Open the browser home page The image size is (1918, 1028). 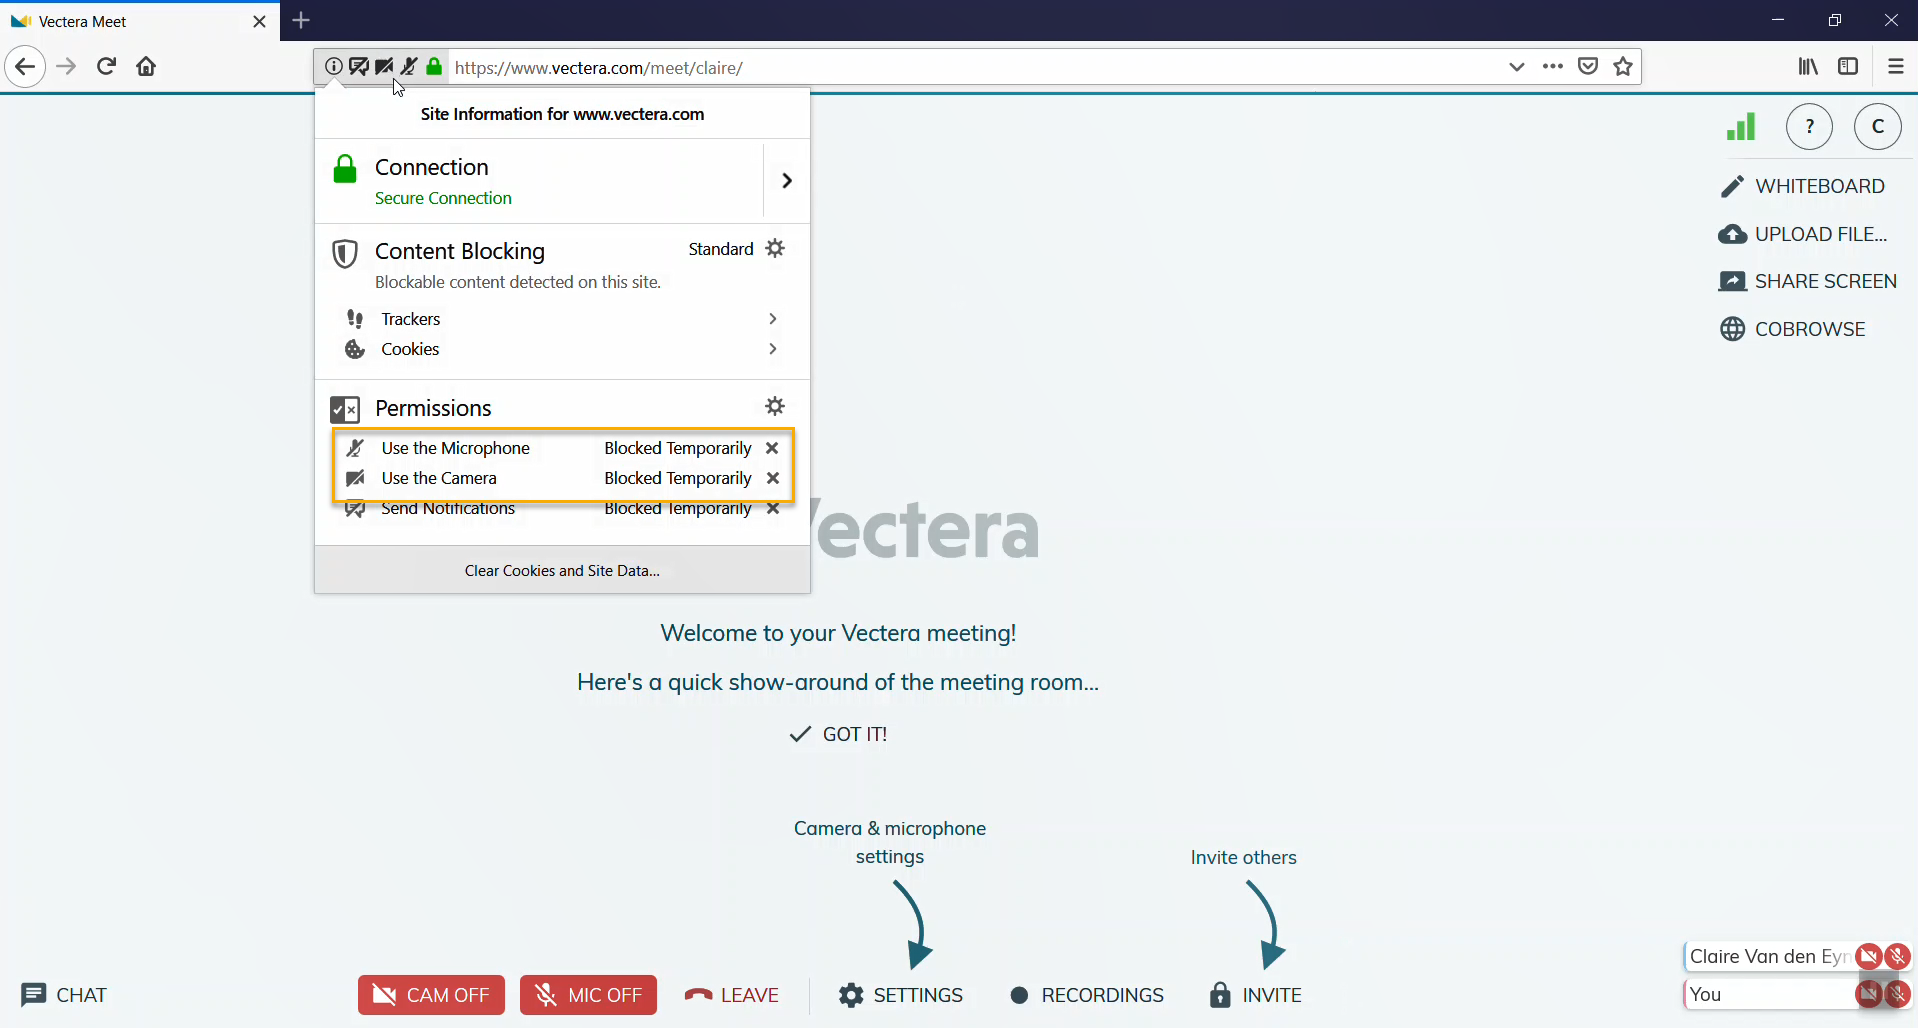point(146,67)
